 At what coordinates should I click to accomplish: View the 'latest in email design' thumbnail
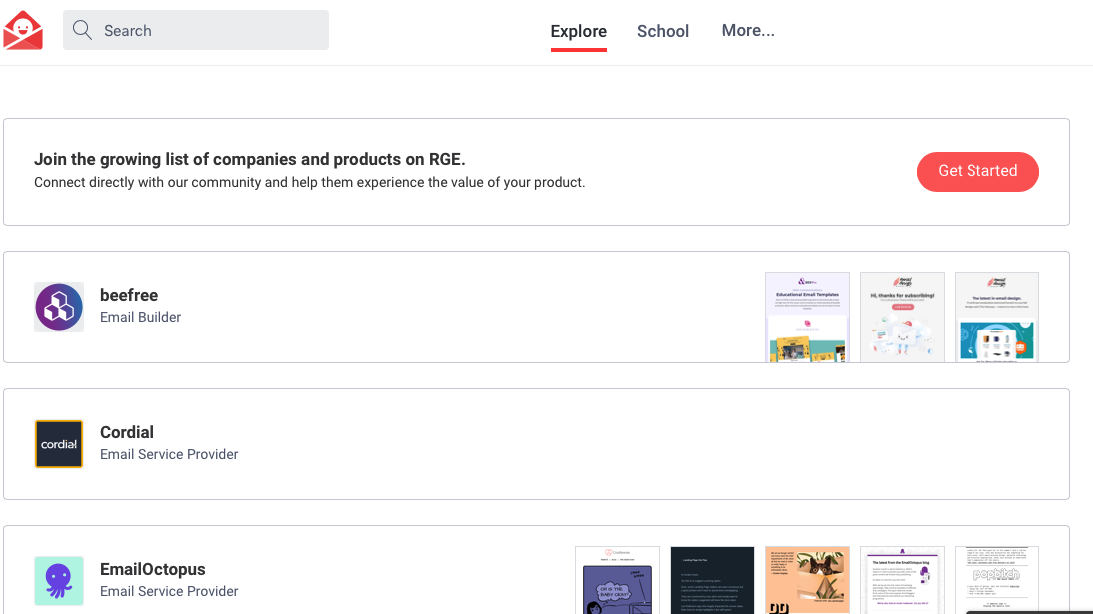(x=997, y=316)
